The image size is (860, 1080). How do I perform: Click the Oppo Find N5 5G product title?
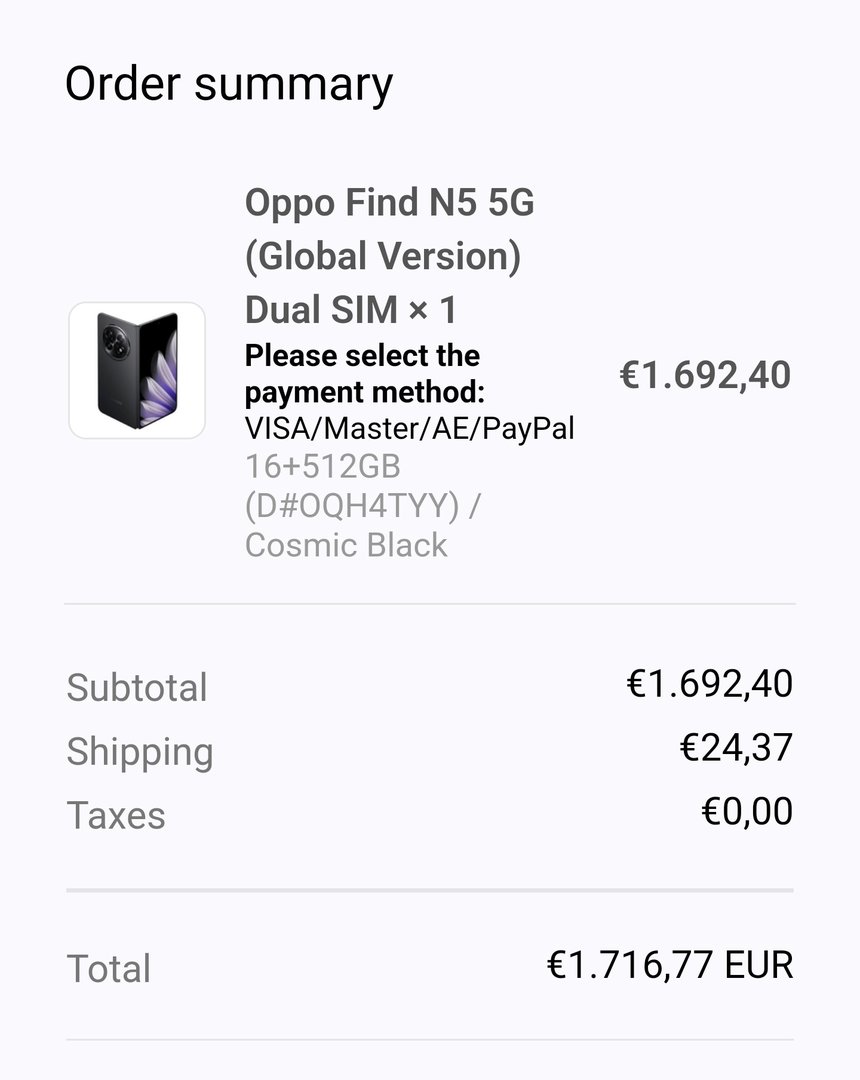[x=390, y=203]
